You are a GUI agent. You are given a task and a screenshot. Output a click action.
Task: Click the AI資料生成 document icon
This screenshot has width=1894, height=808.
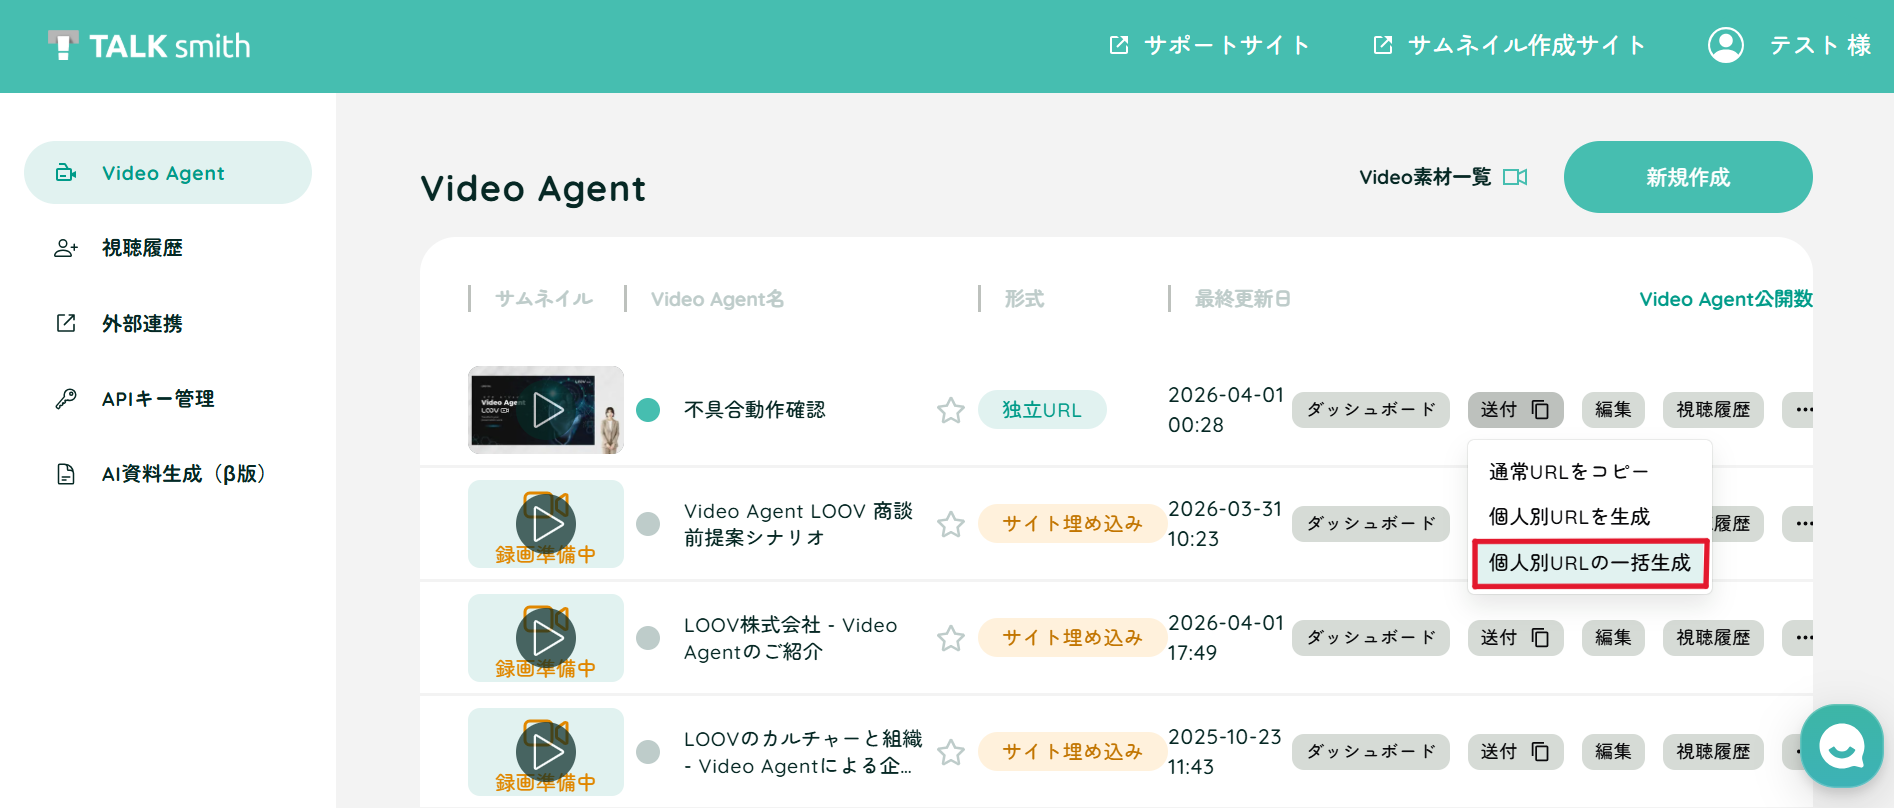click(66, 474)
